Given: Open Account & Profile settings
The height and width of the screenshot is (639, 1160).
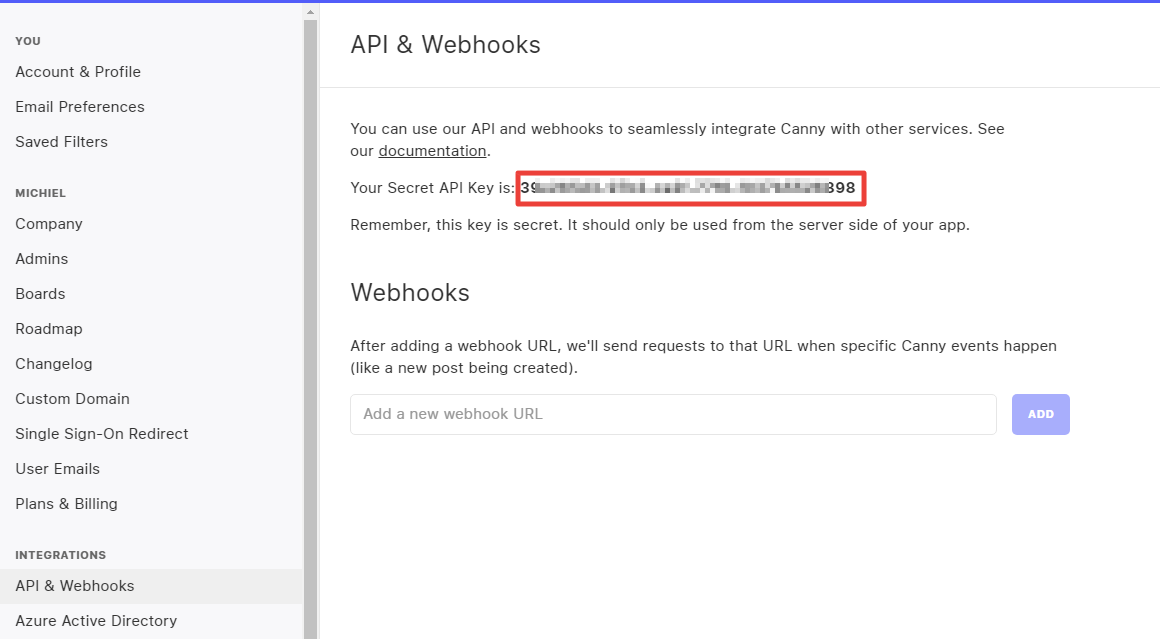Looking at the screenshot, I should coord(78,72).
